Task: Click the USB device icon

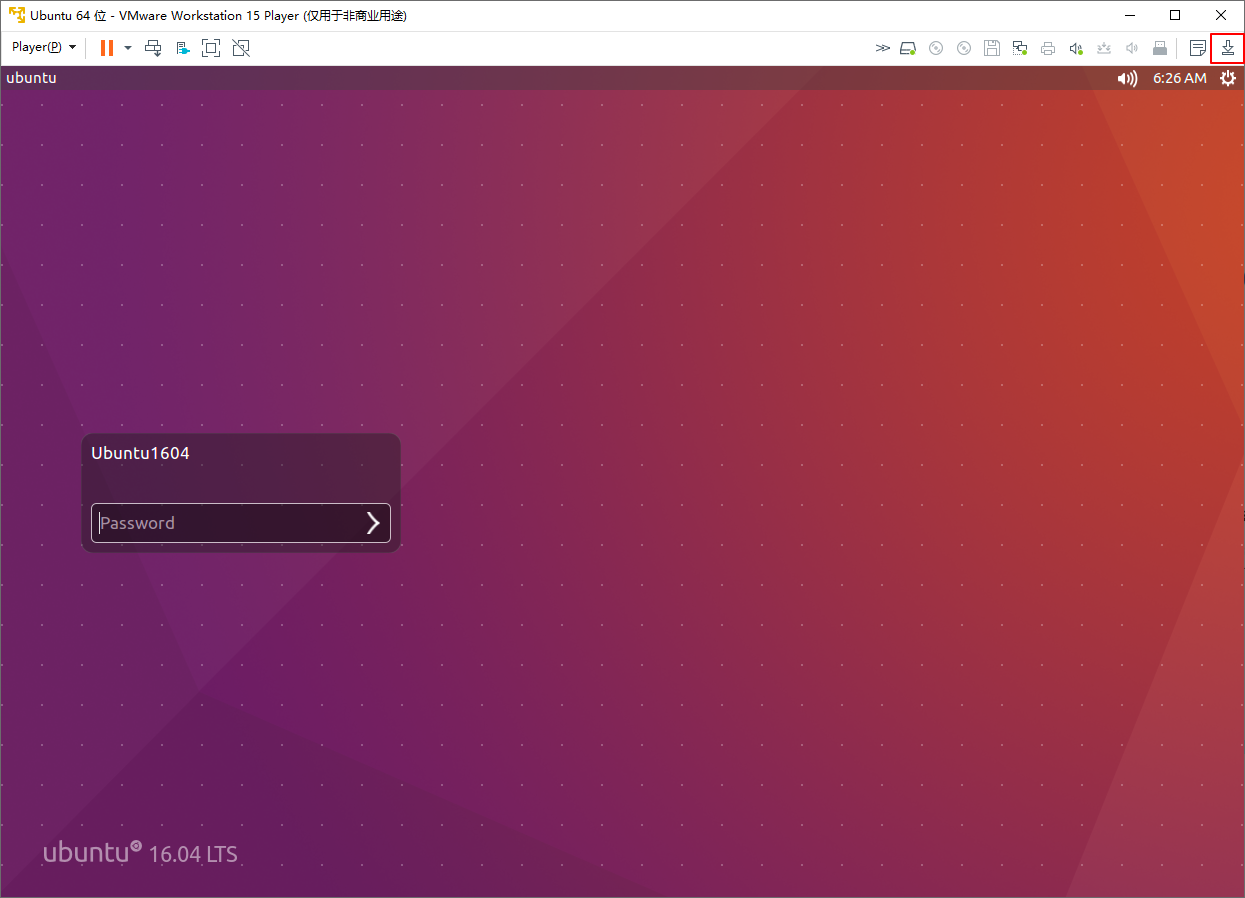Action: pyautogui.click(x=1160, y=47)
